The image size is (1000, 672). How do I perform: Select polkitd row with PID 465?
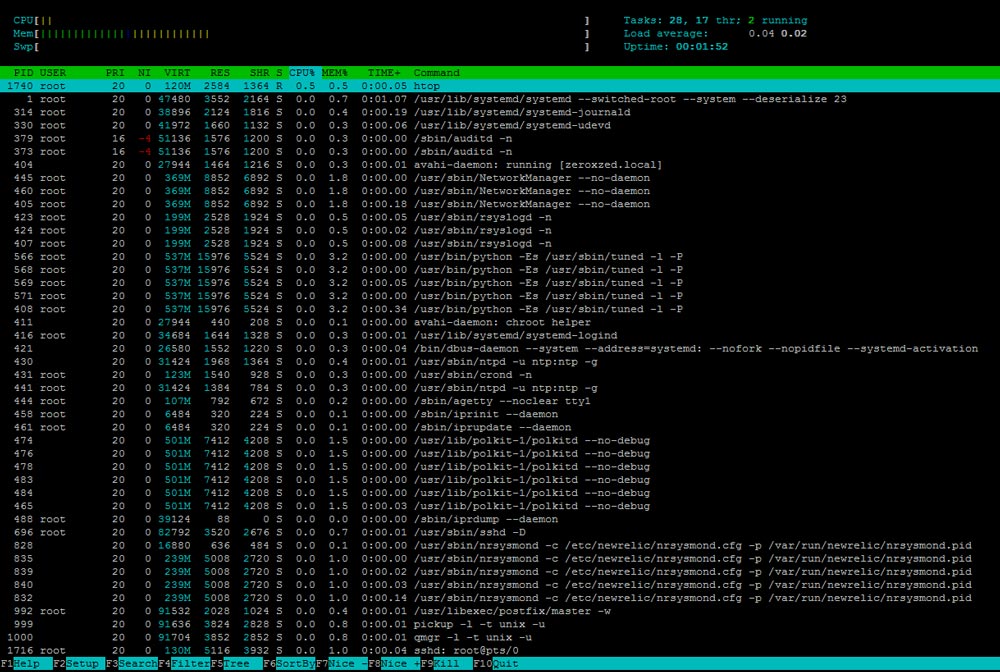click(x=500, y=506)
